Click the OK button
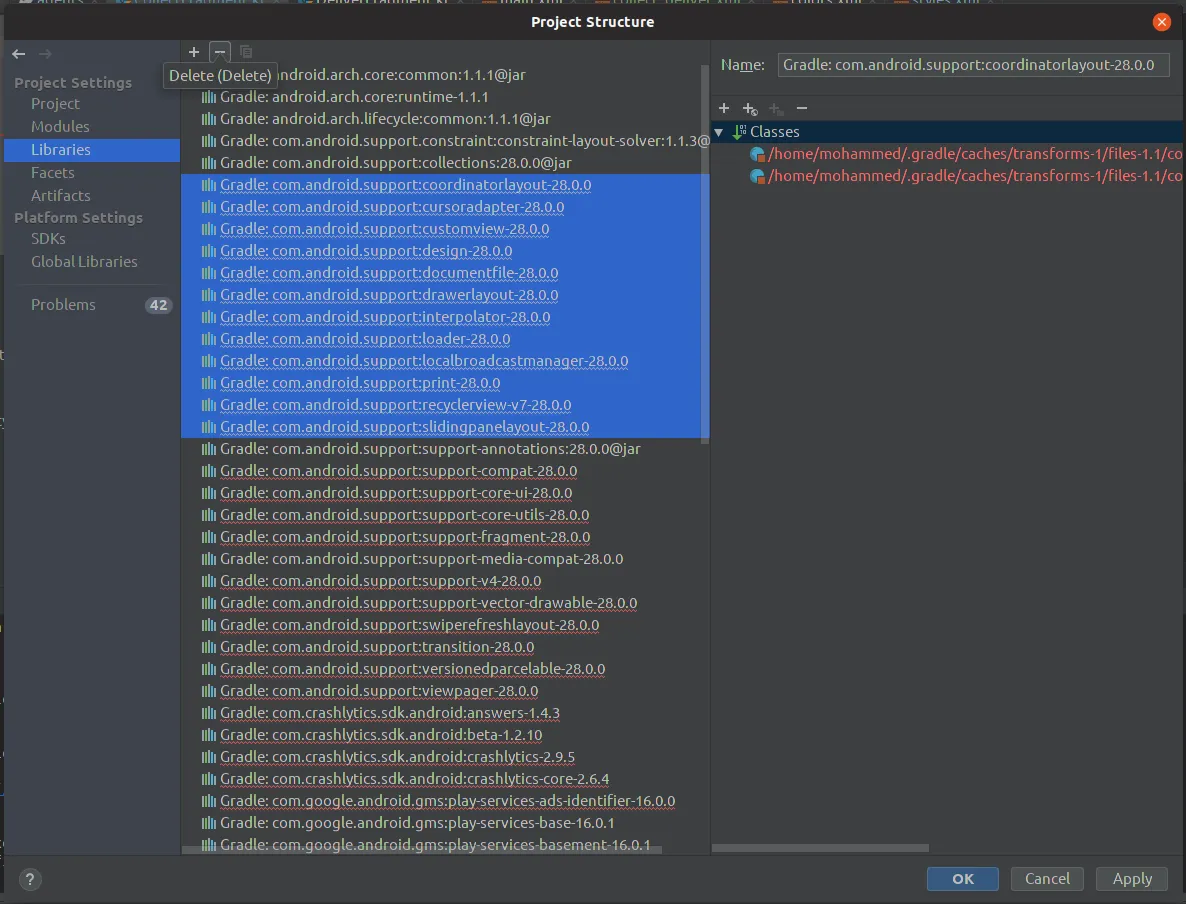Viewport: 1186px width, 904px height. (962, 878)
